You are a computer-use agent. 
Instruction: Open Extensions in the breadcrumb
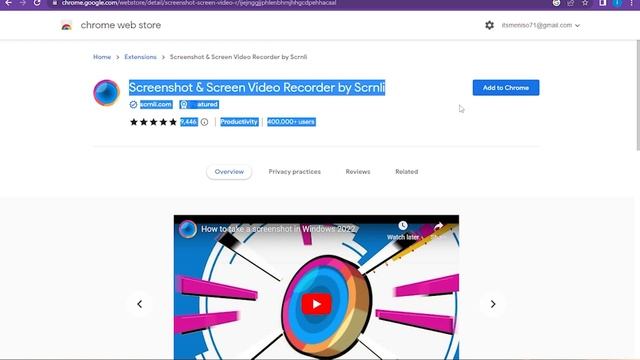coord(140,57)
